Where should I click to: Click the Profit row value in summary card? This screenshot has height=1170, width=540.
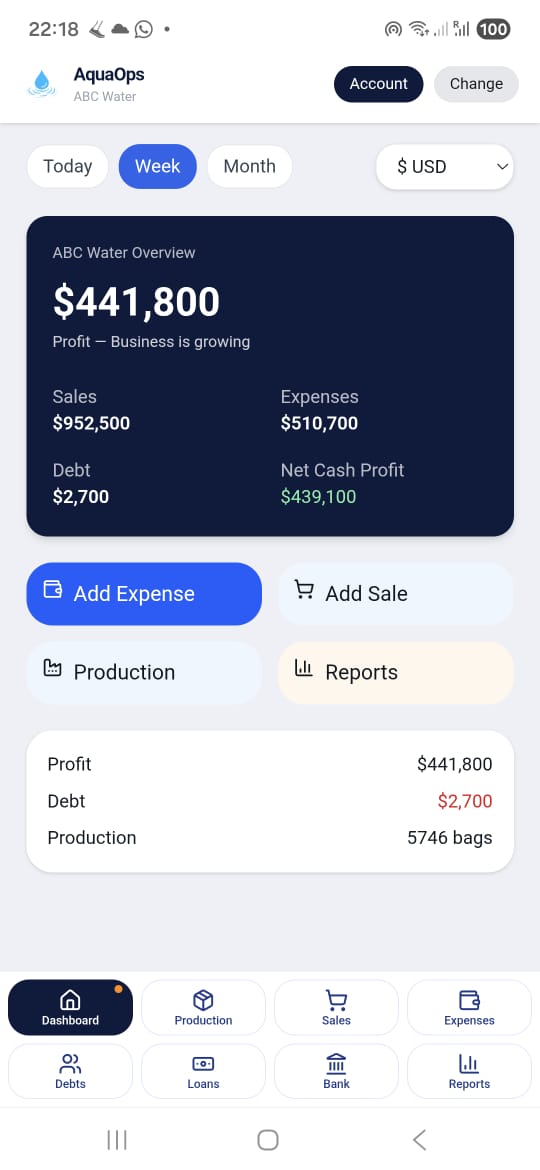(x=455, y=764)
